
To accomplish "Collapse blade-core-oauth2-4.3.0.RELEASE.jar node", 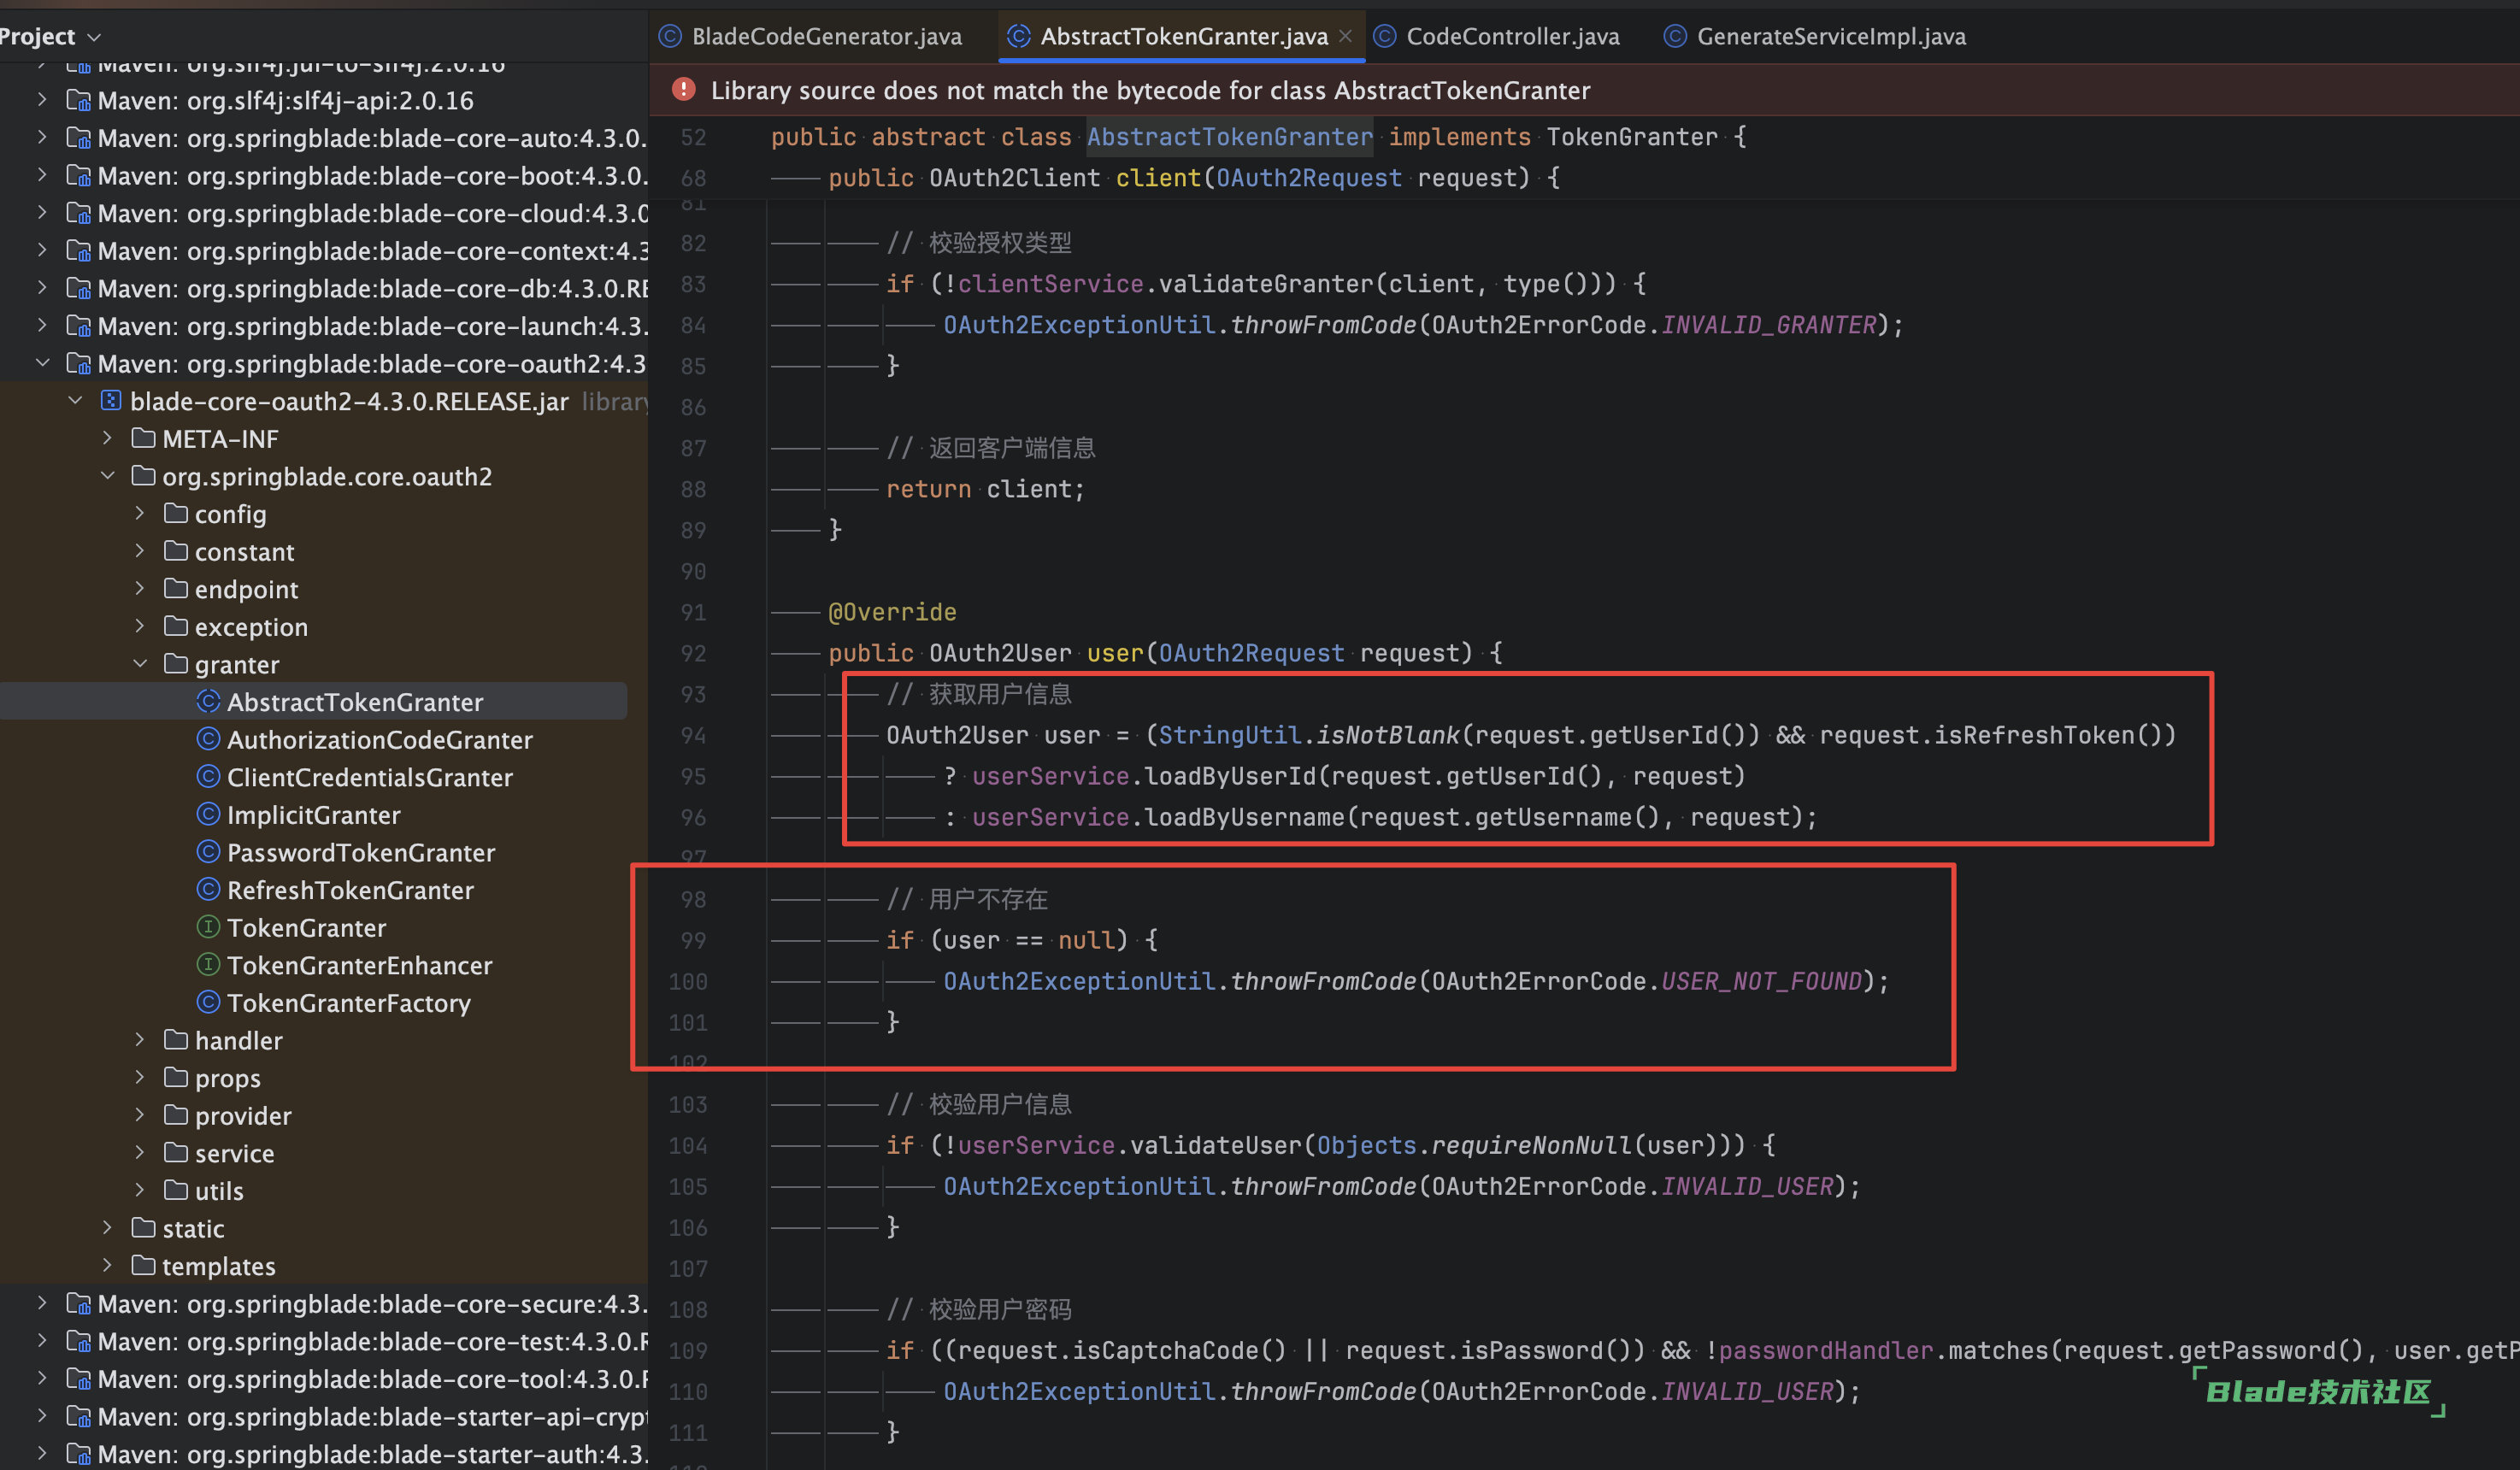I will pos(75,401).
